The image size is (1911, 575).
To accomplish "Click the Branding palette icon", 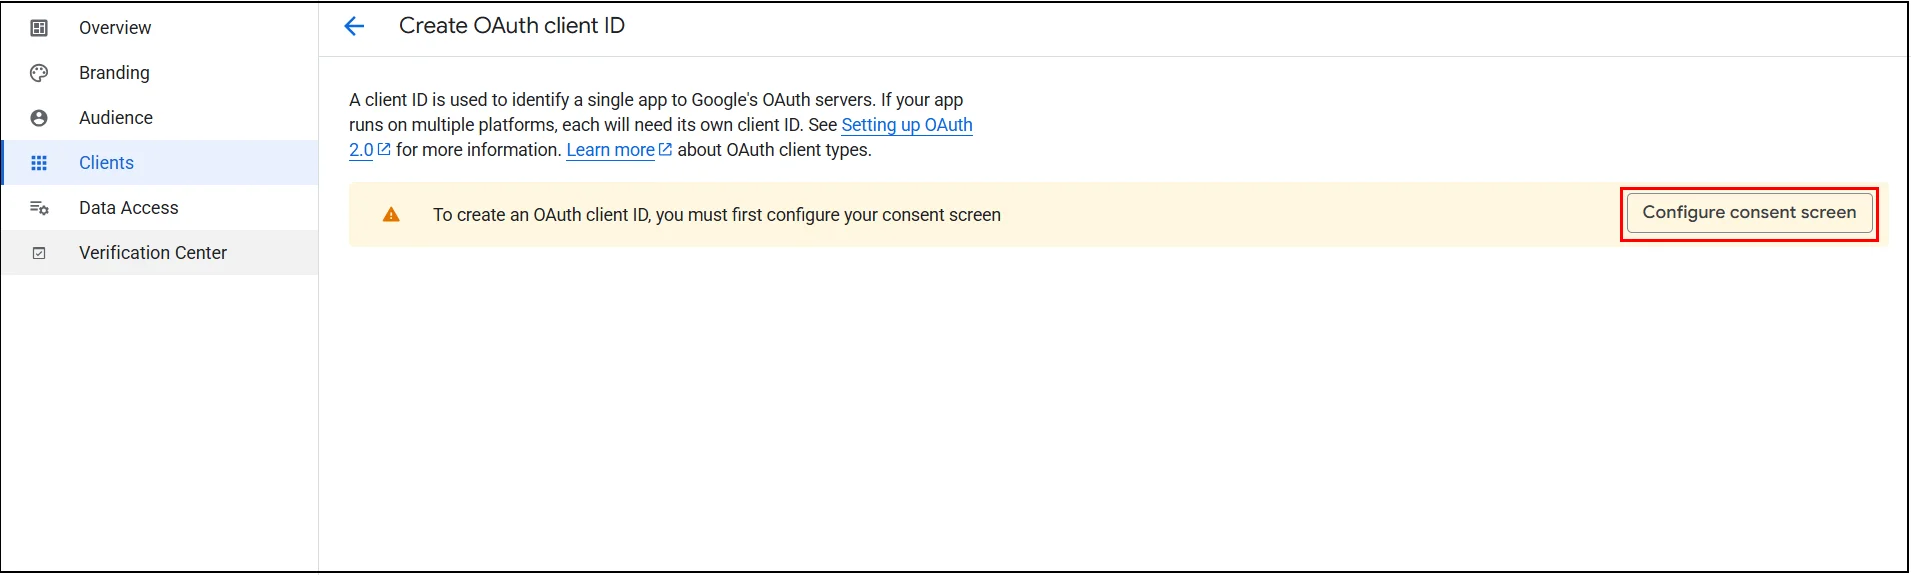I will [39, 73].
